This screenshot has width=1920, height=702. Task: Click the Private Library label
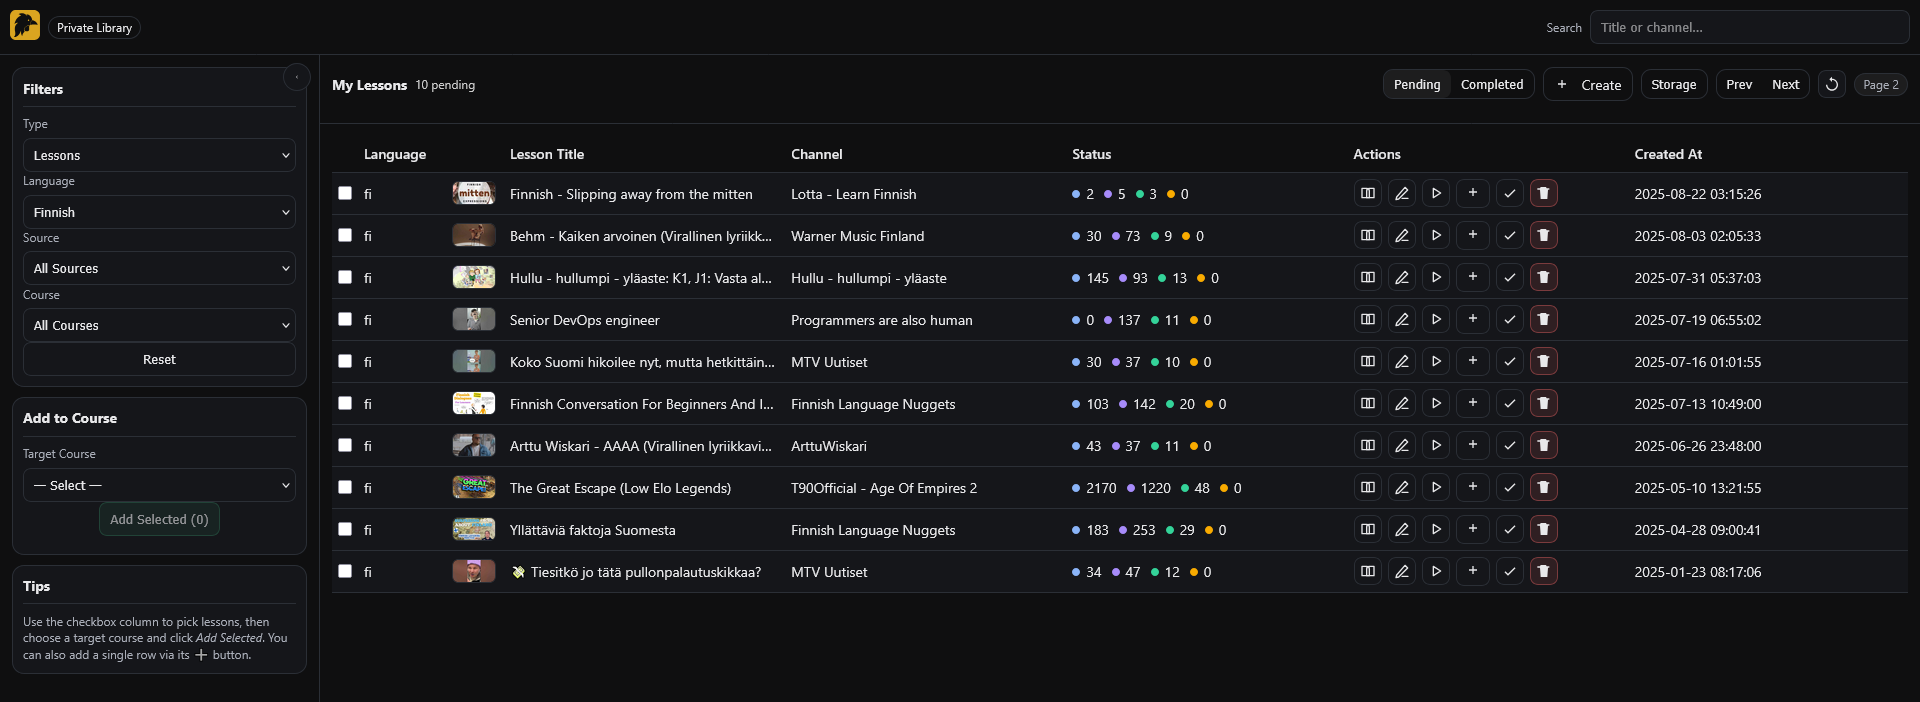click(94, 28)
